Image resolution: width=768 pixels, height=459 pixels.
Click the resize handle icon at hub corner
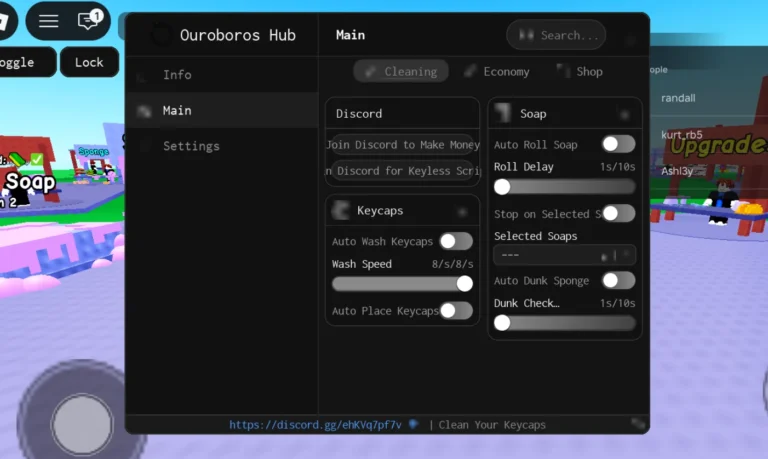pos(638,423)
